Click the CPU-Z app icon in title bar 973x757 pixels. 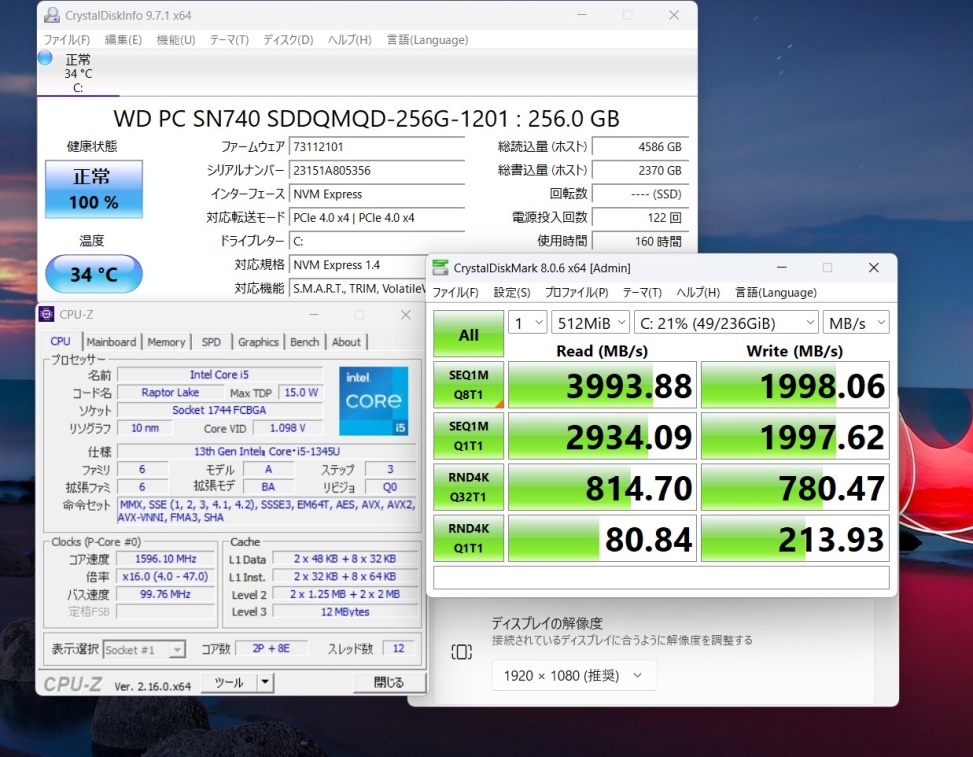click(x=46, y=315)
